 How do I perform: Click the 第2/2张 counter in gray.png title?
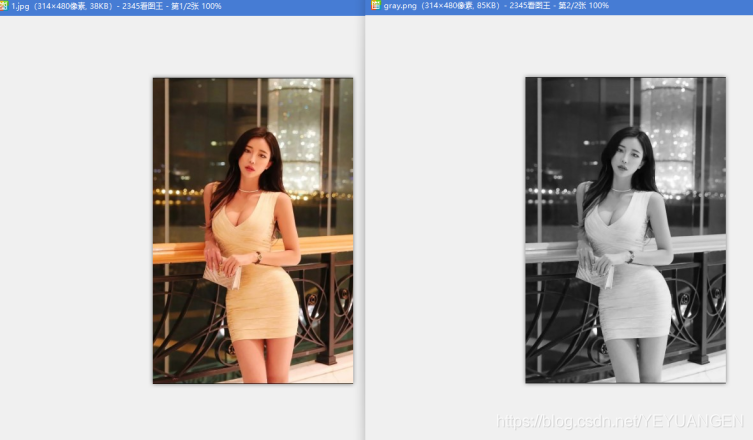[570, 6]
